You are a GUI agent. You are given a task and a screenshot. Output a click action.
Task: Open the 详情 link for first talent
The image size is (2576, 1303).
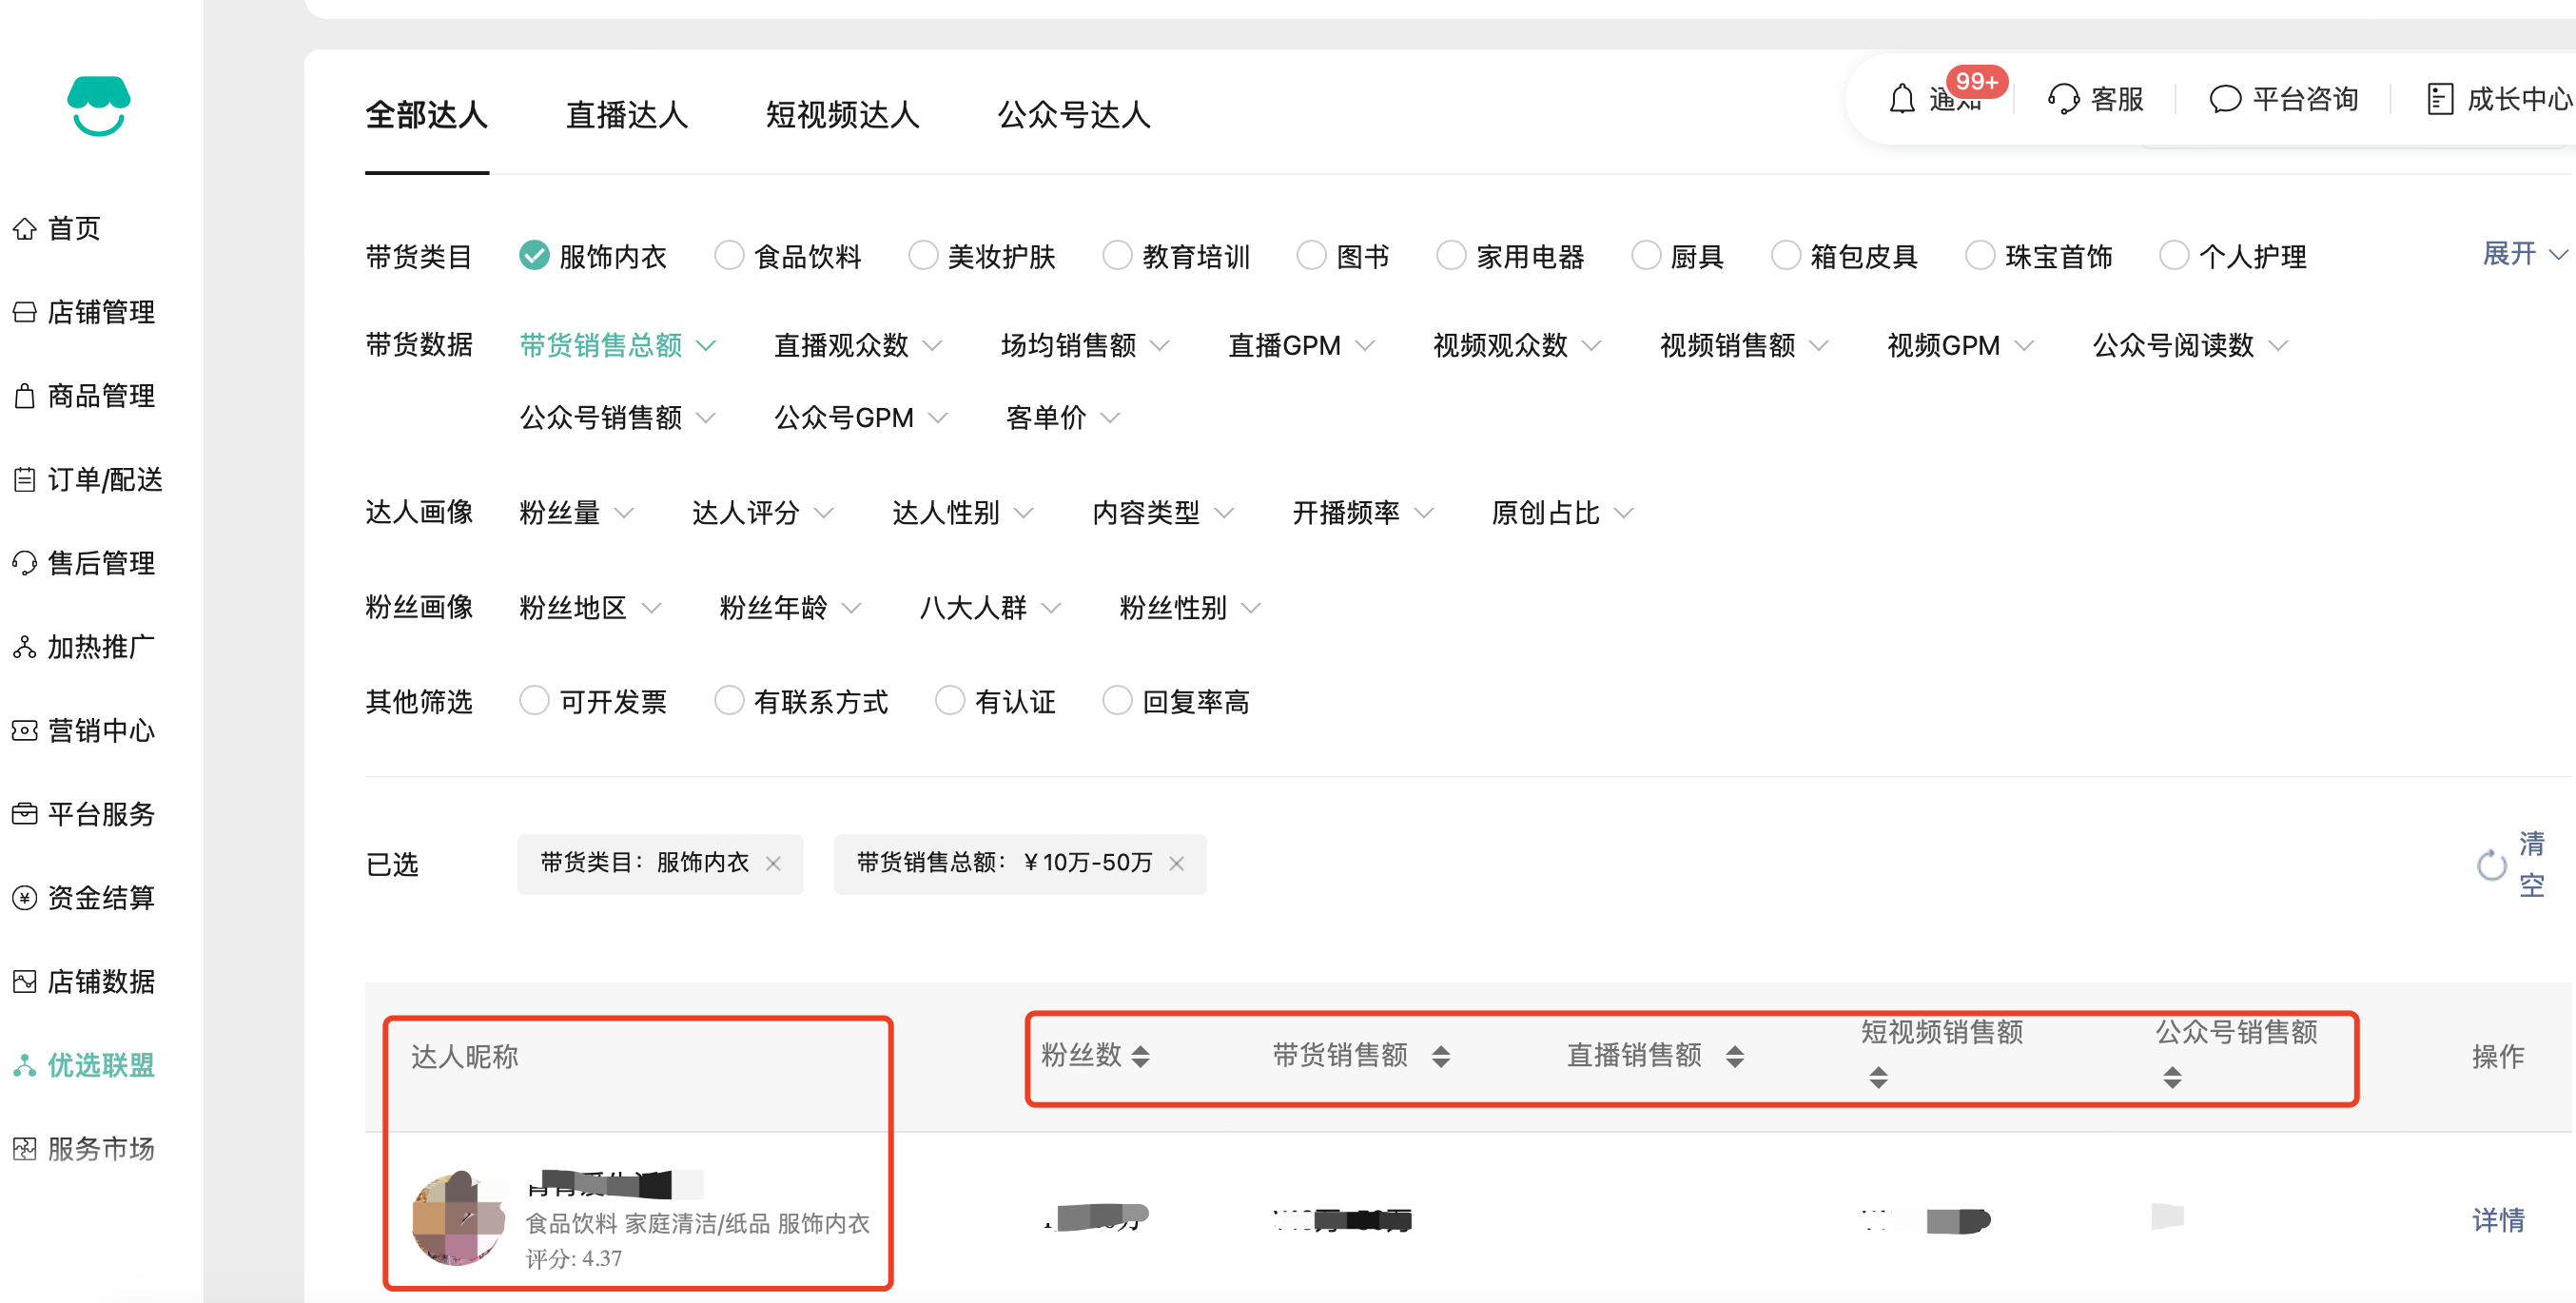pyautogui.click(x=2497, y=1220)
